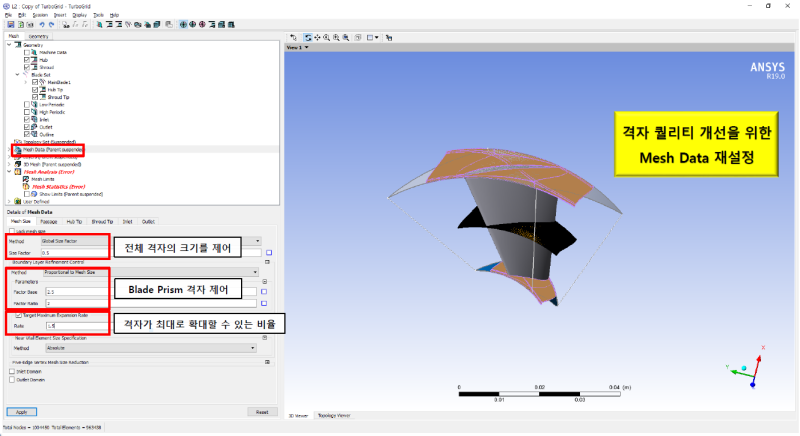This screenshot has height=436, width=800.
Task: Enable the Machine Data checkbox
Action: (27, 53)
